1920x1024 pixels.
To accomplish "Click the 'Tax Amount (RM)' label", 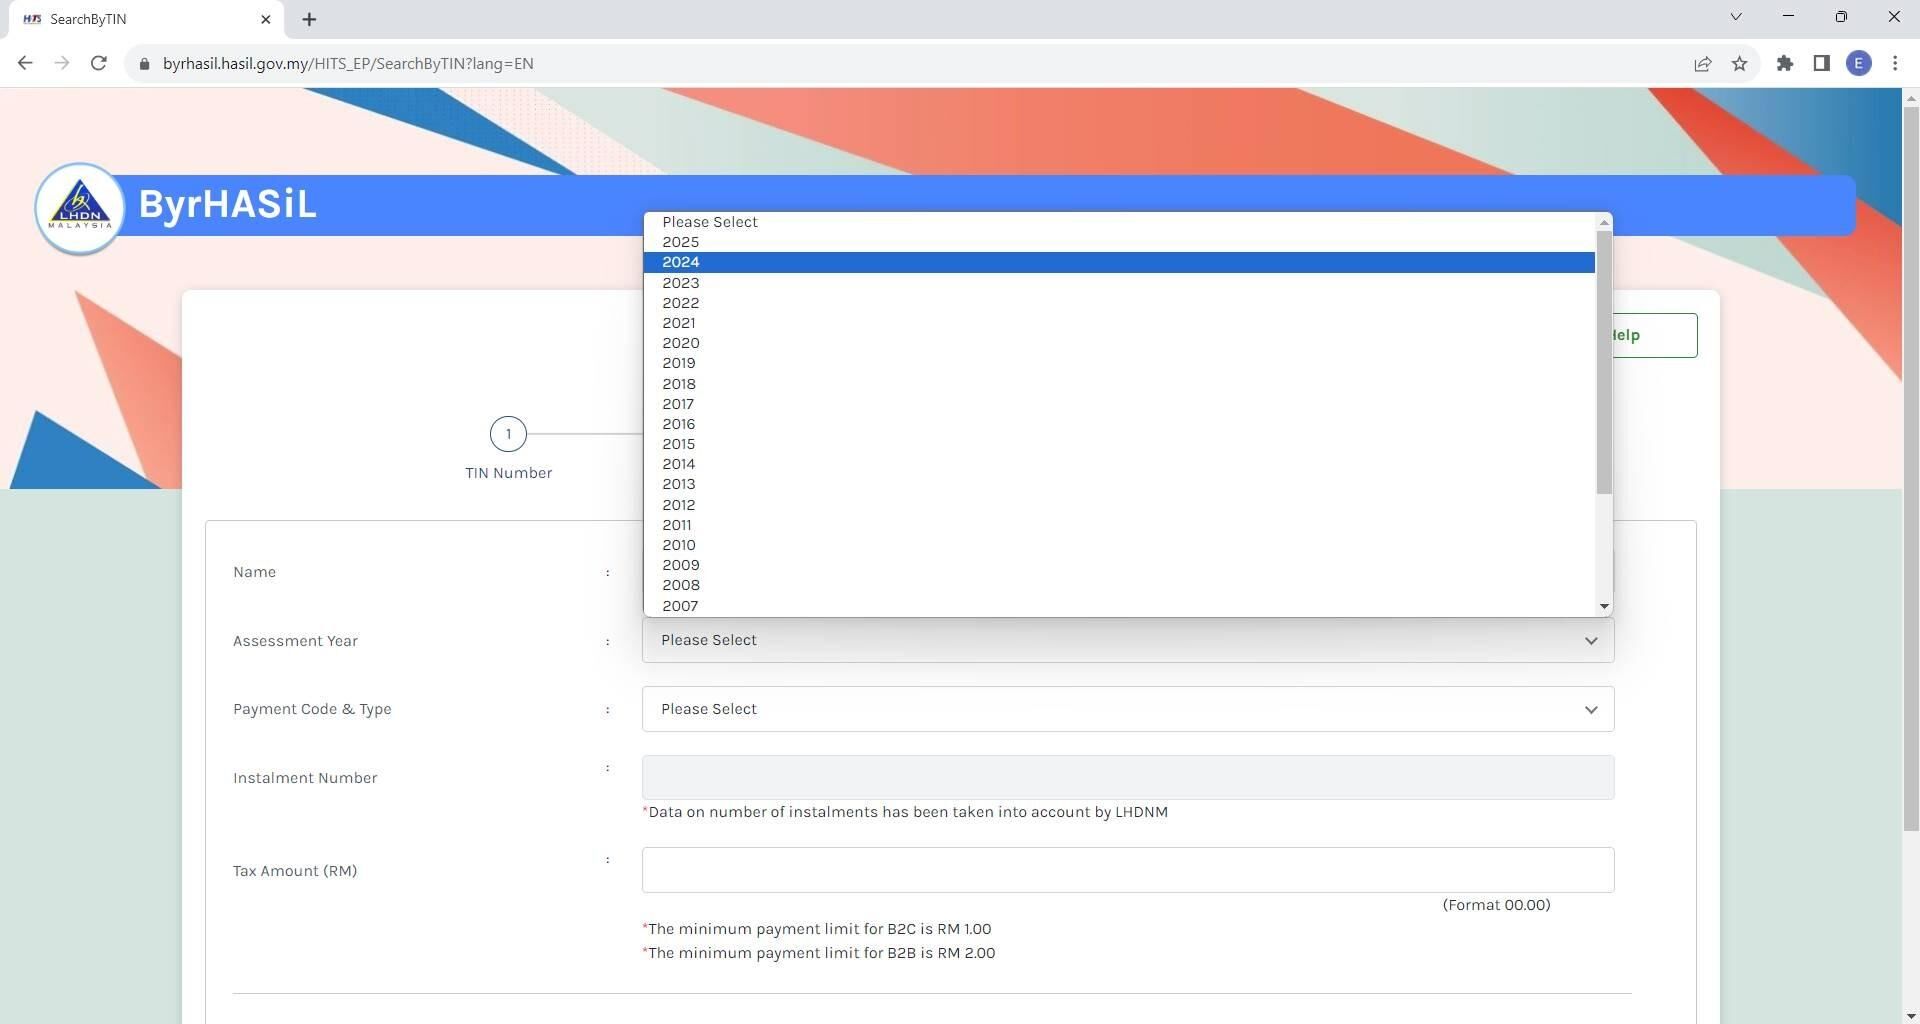I will coord(295,871).
